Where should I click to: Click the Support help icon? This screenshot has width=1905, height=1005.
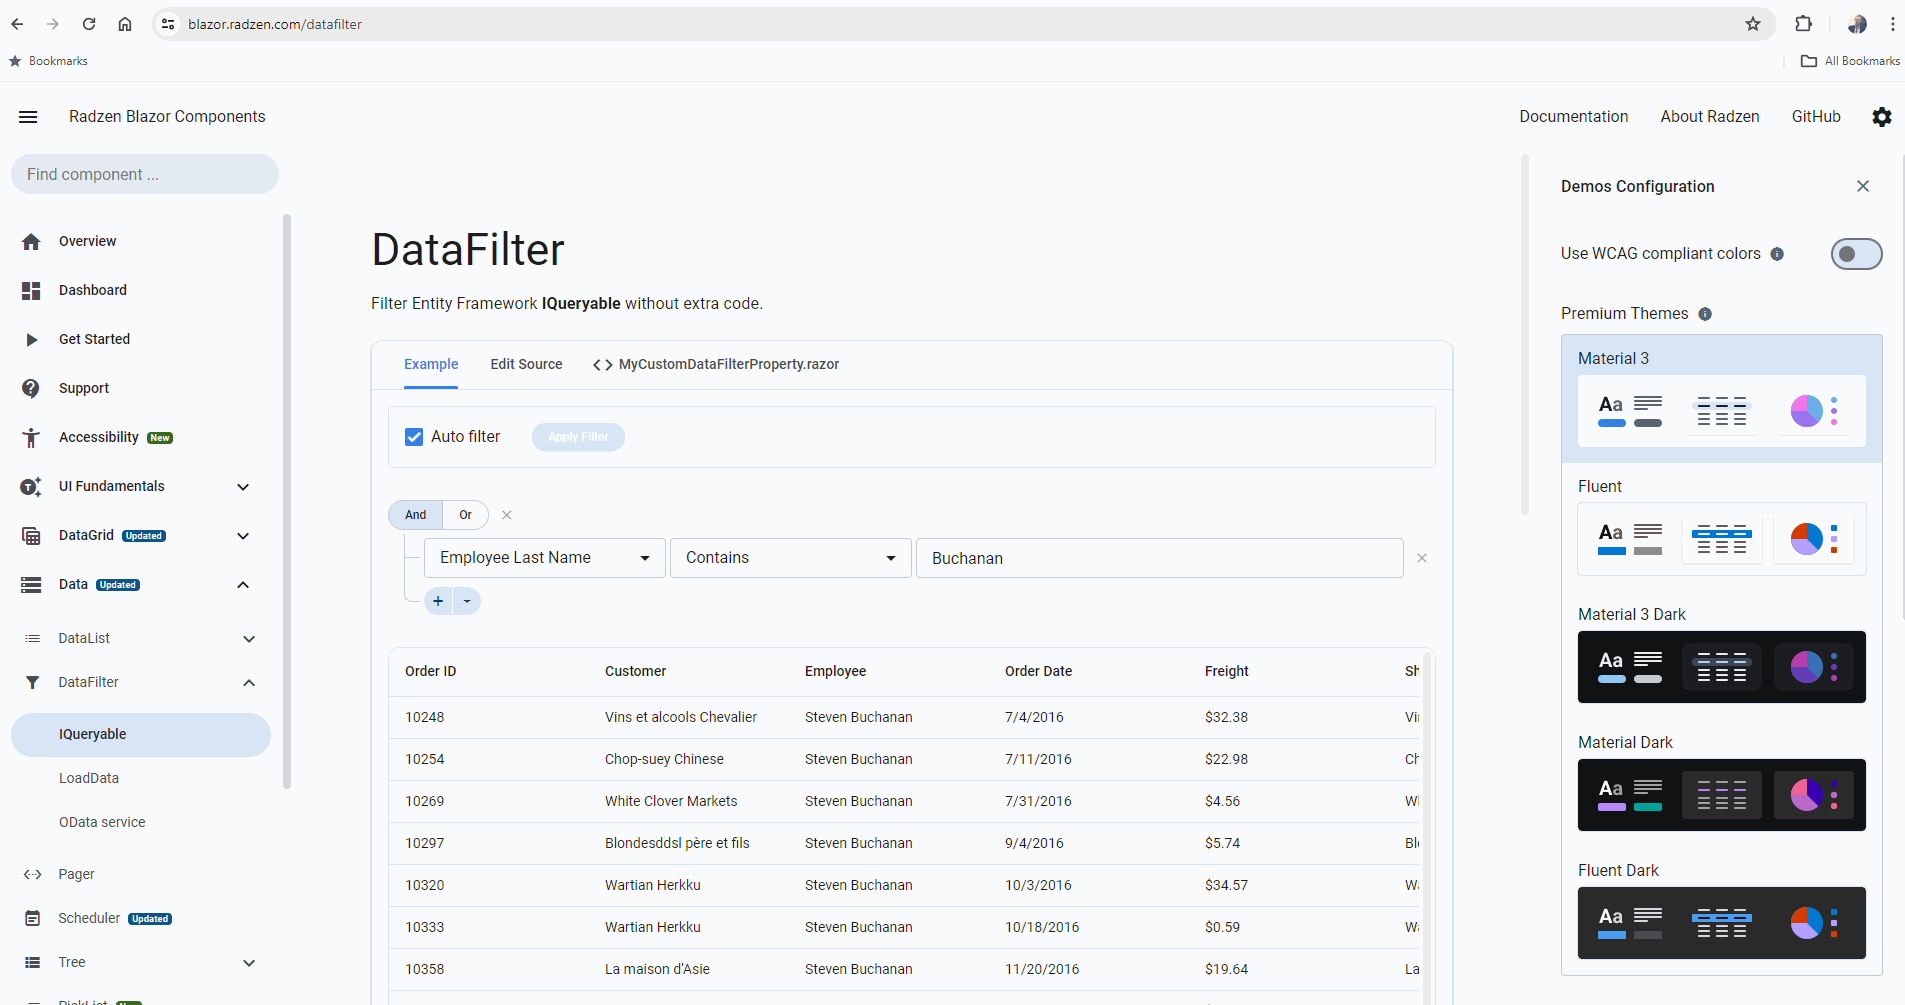click(x=31, y=389)
